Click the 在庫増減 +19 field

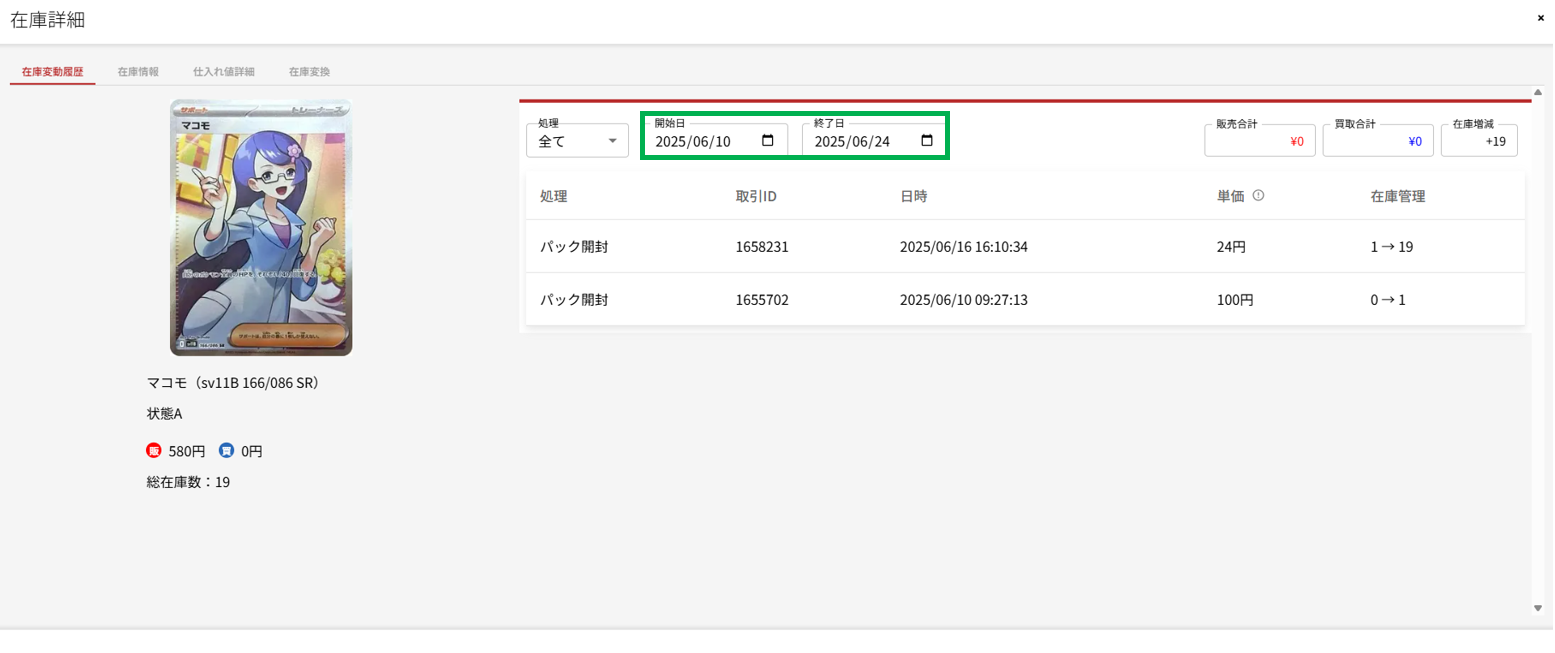click(x=1479, y=140)
